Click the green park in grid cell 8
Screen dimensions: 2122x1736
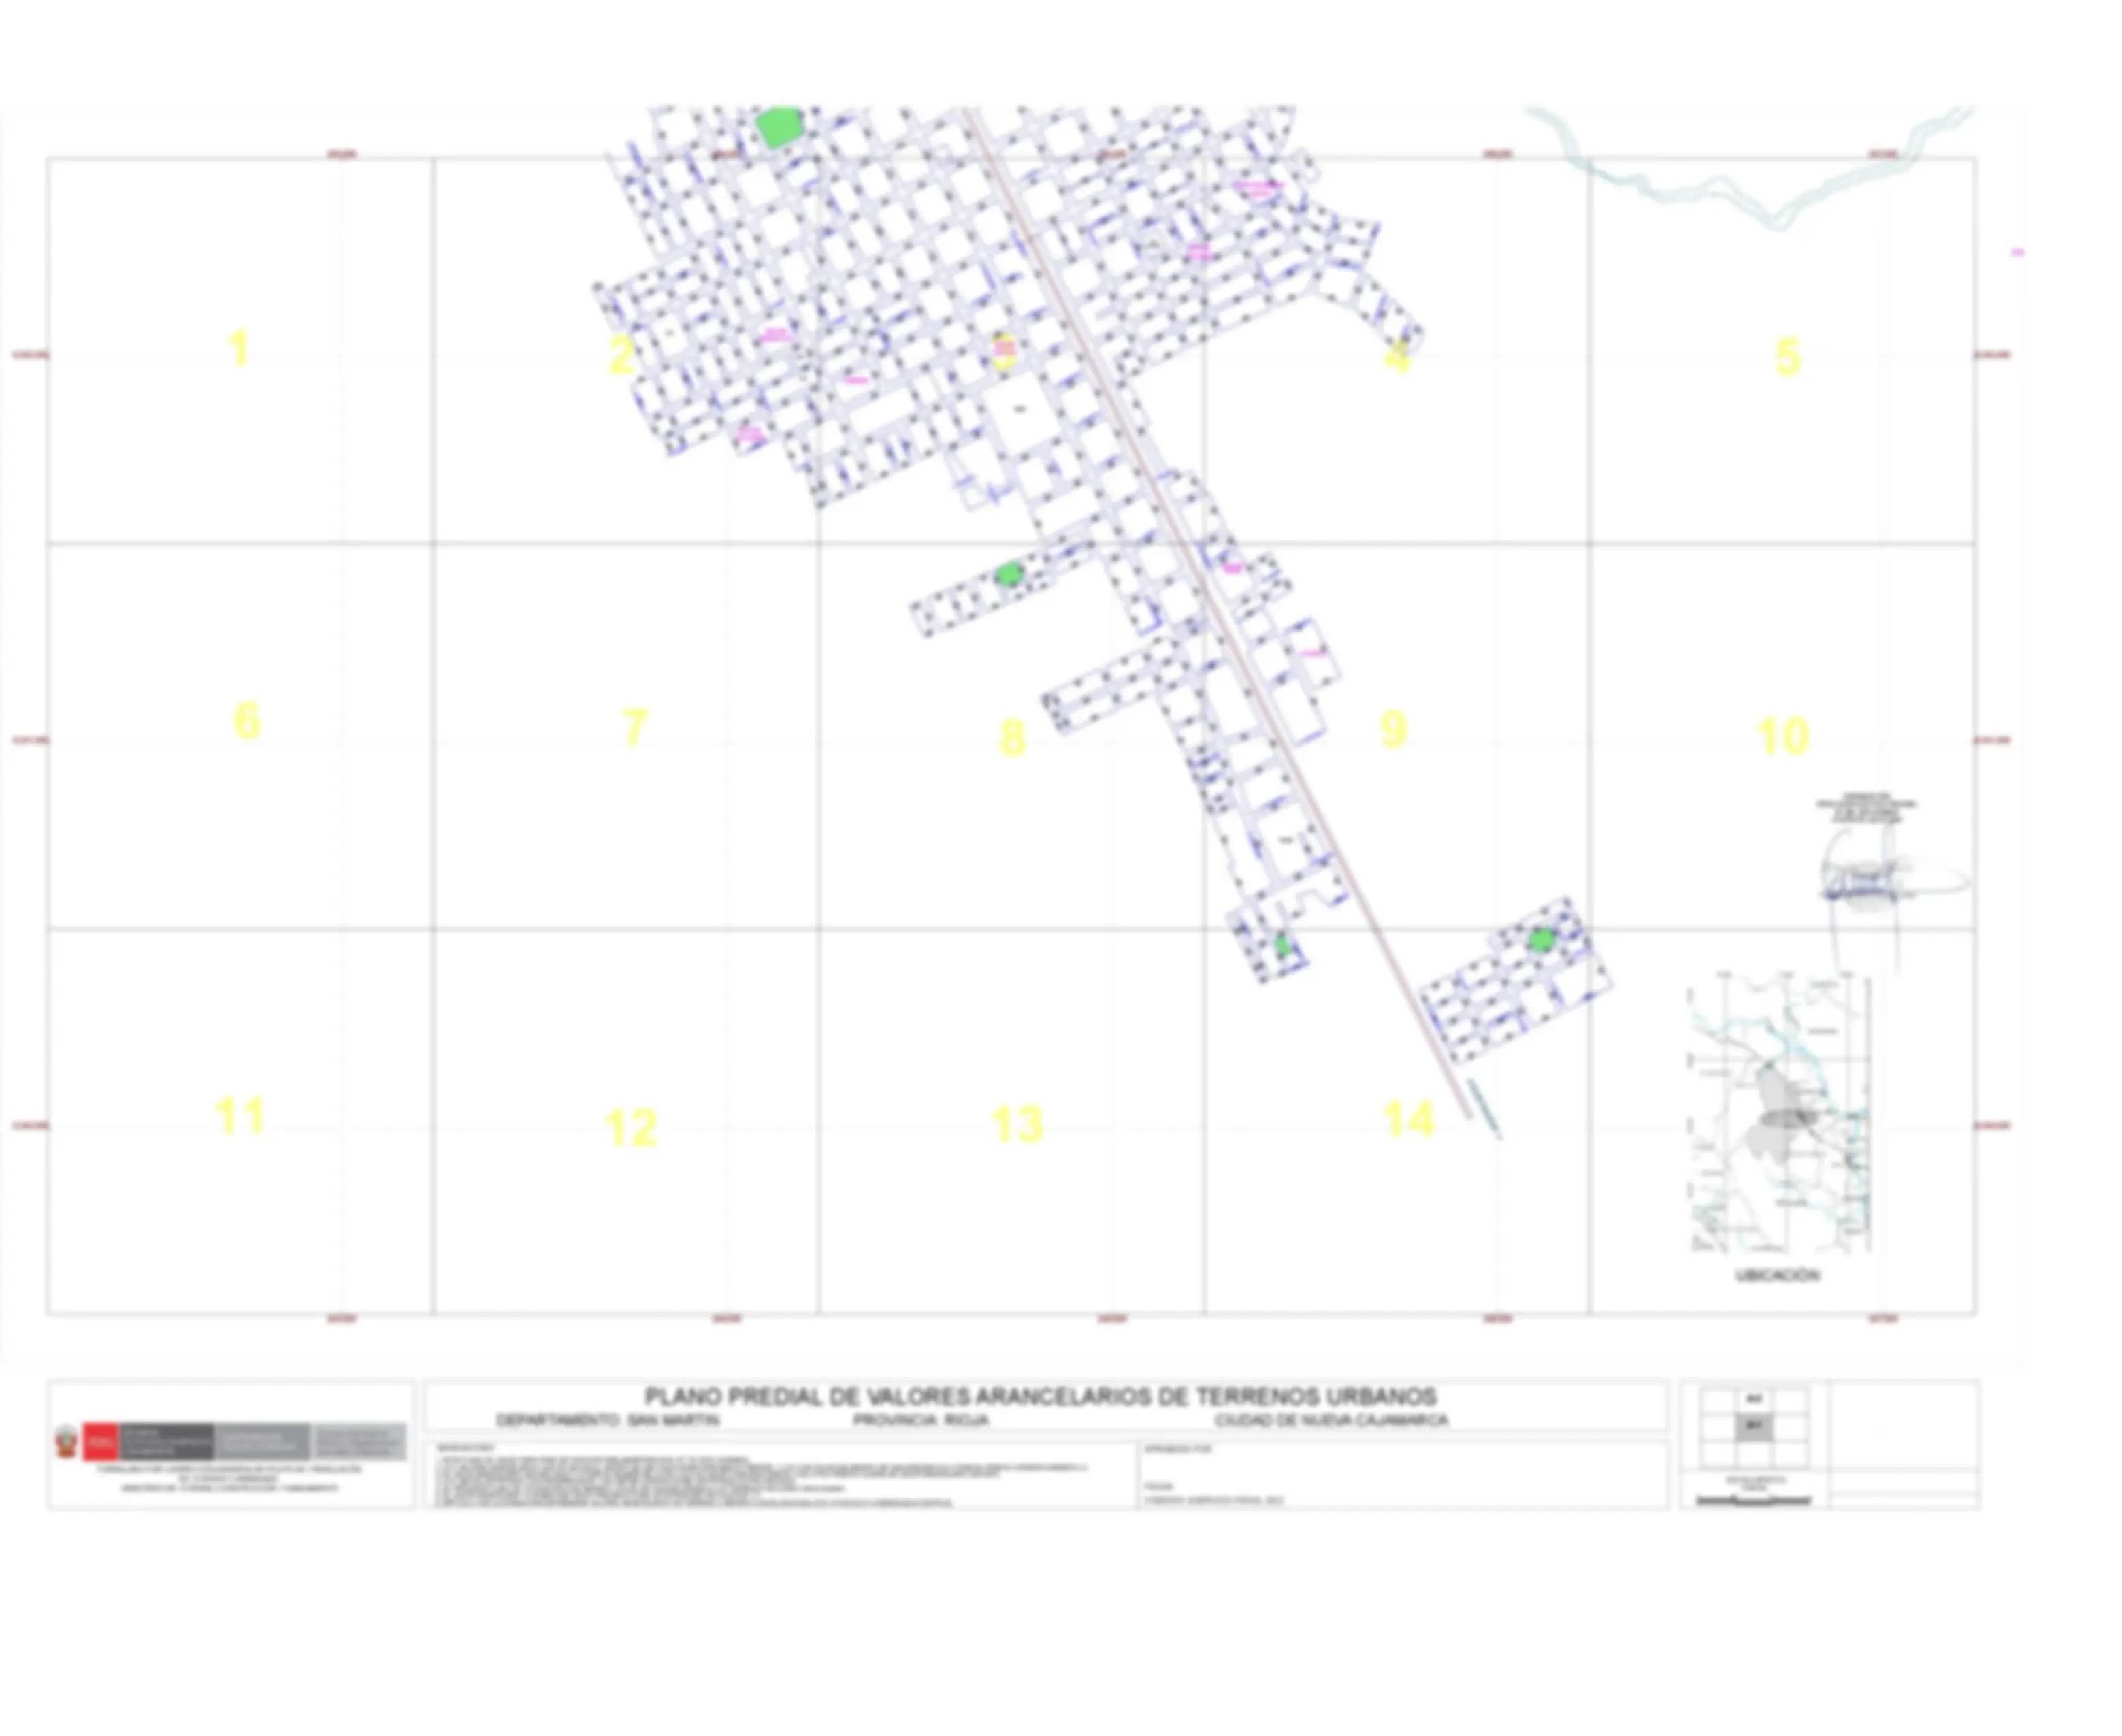(1010, 574)
